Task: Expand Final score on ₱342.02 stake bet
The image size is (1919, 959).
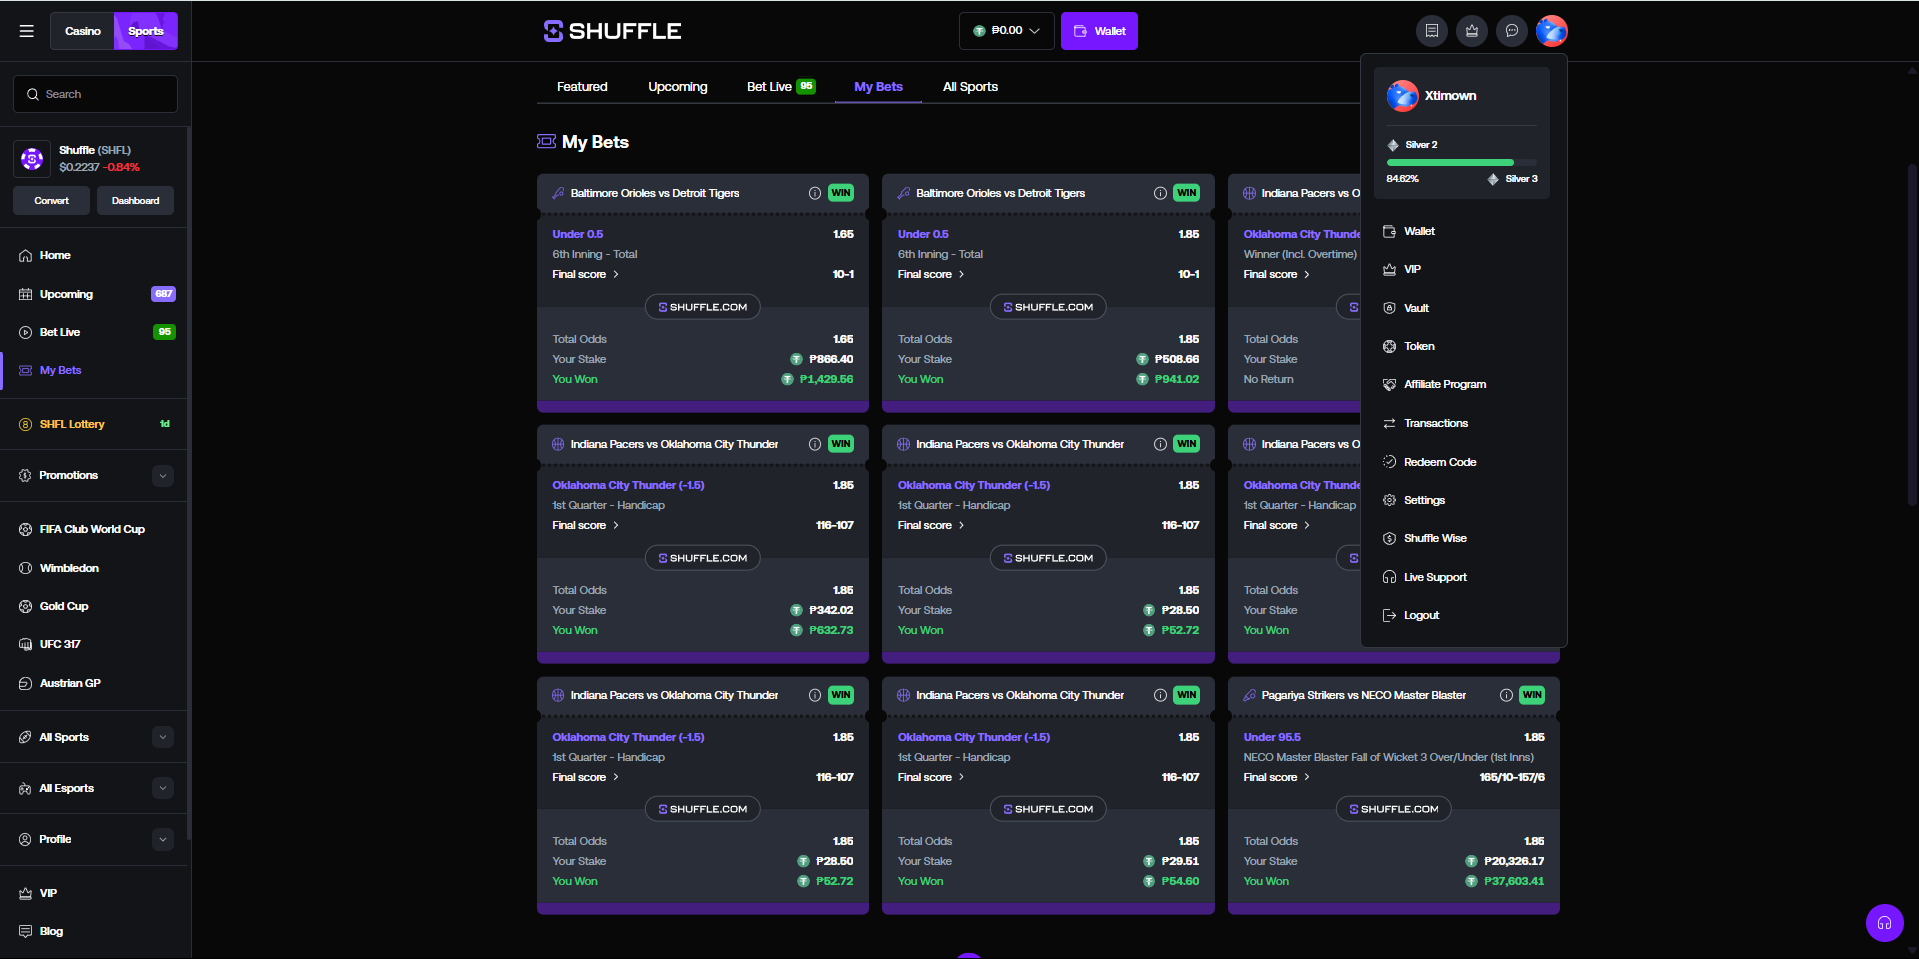Action: point(586,525)
